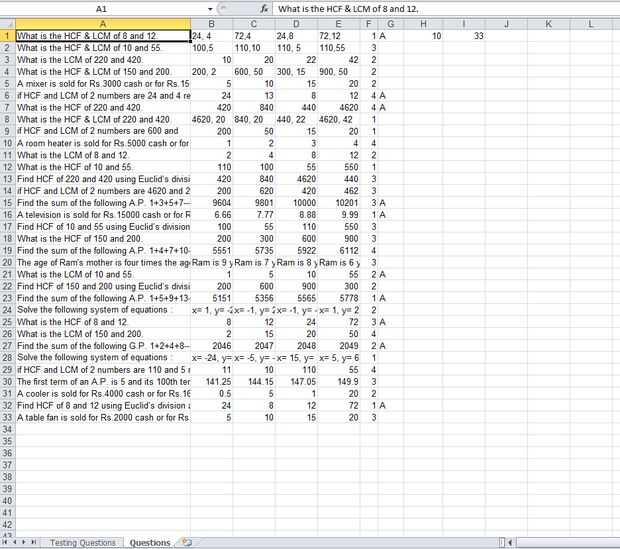Click cell 'What is the HCF of 8 and 12'
Image resolution: width=620 pixels, height=549 pixels.
[103, 322]
